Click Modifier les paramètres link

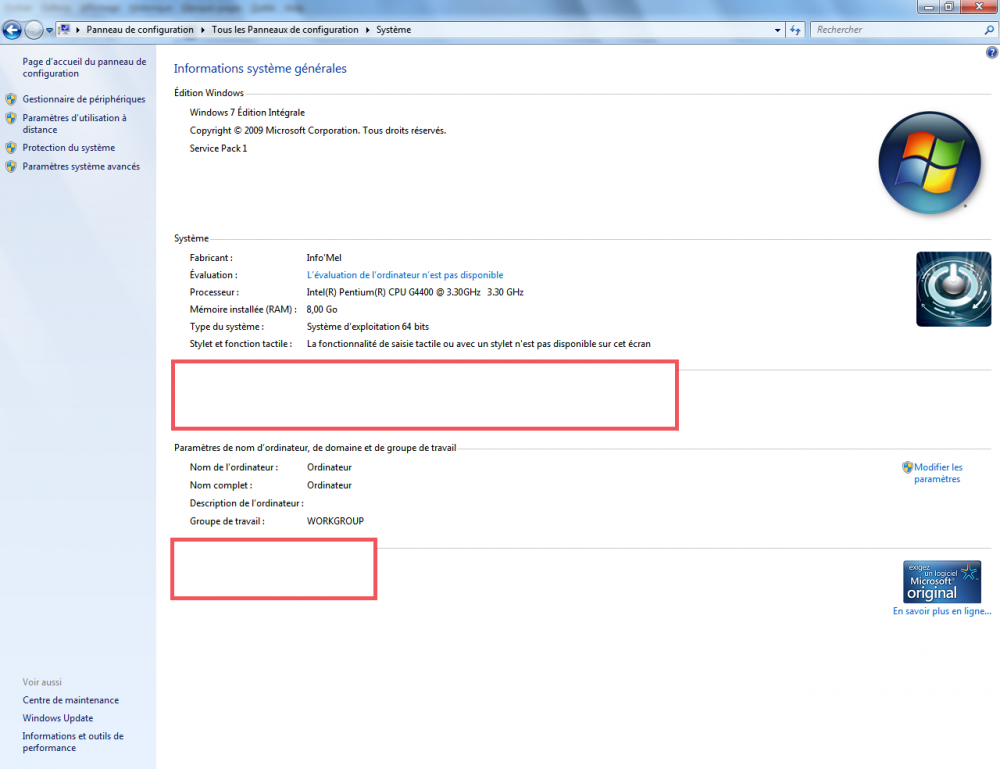[937, 473]
